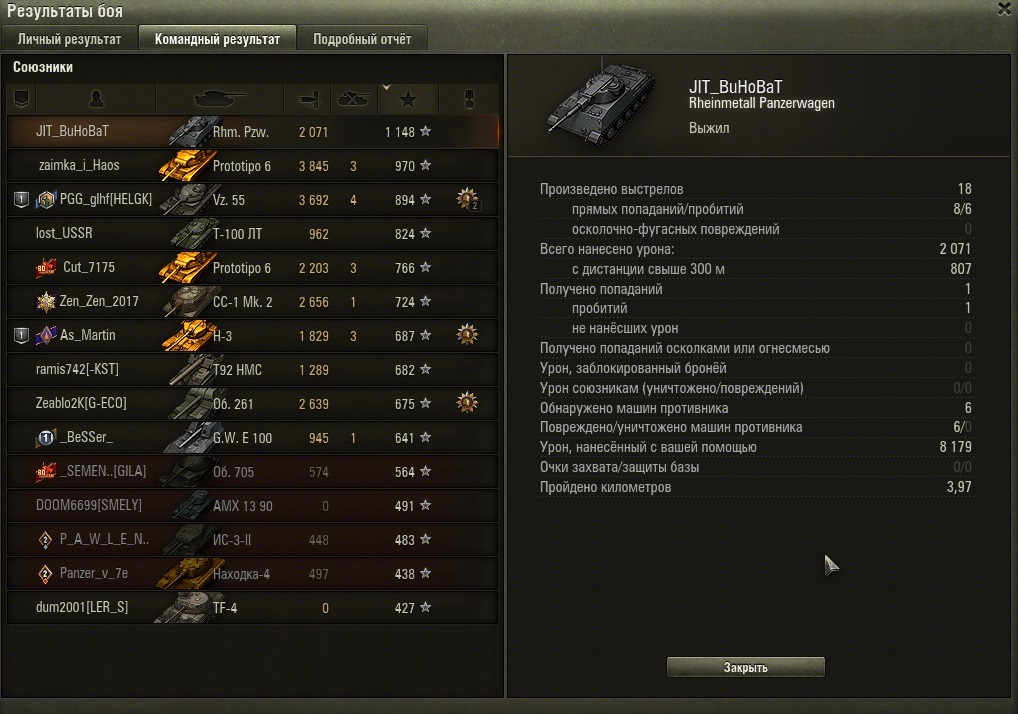Click the medal icon on As_Martin row
The image size is (1018, 714).
467,335
